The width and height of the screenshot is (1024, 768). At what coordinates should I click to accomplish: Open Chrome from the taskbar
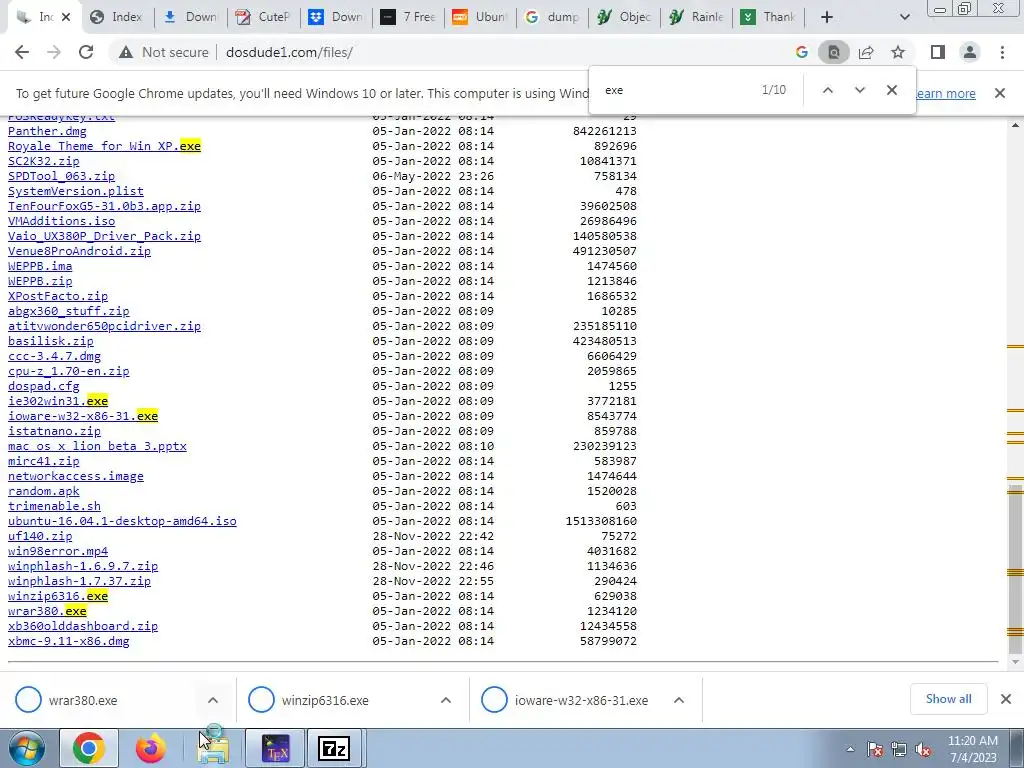tap(89, 748)
